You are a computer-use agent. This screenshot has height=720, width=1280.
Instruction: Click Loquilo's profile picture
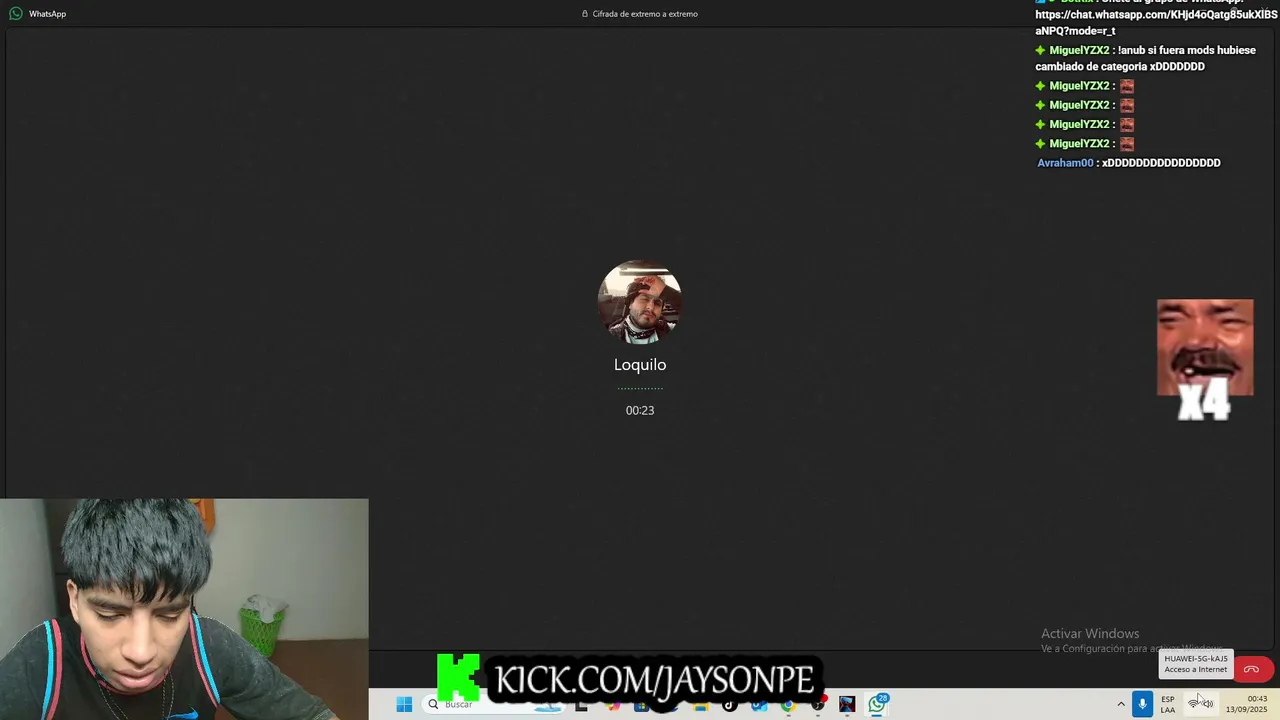point(640,302)
